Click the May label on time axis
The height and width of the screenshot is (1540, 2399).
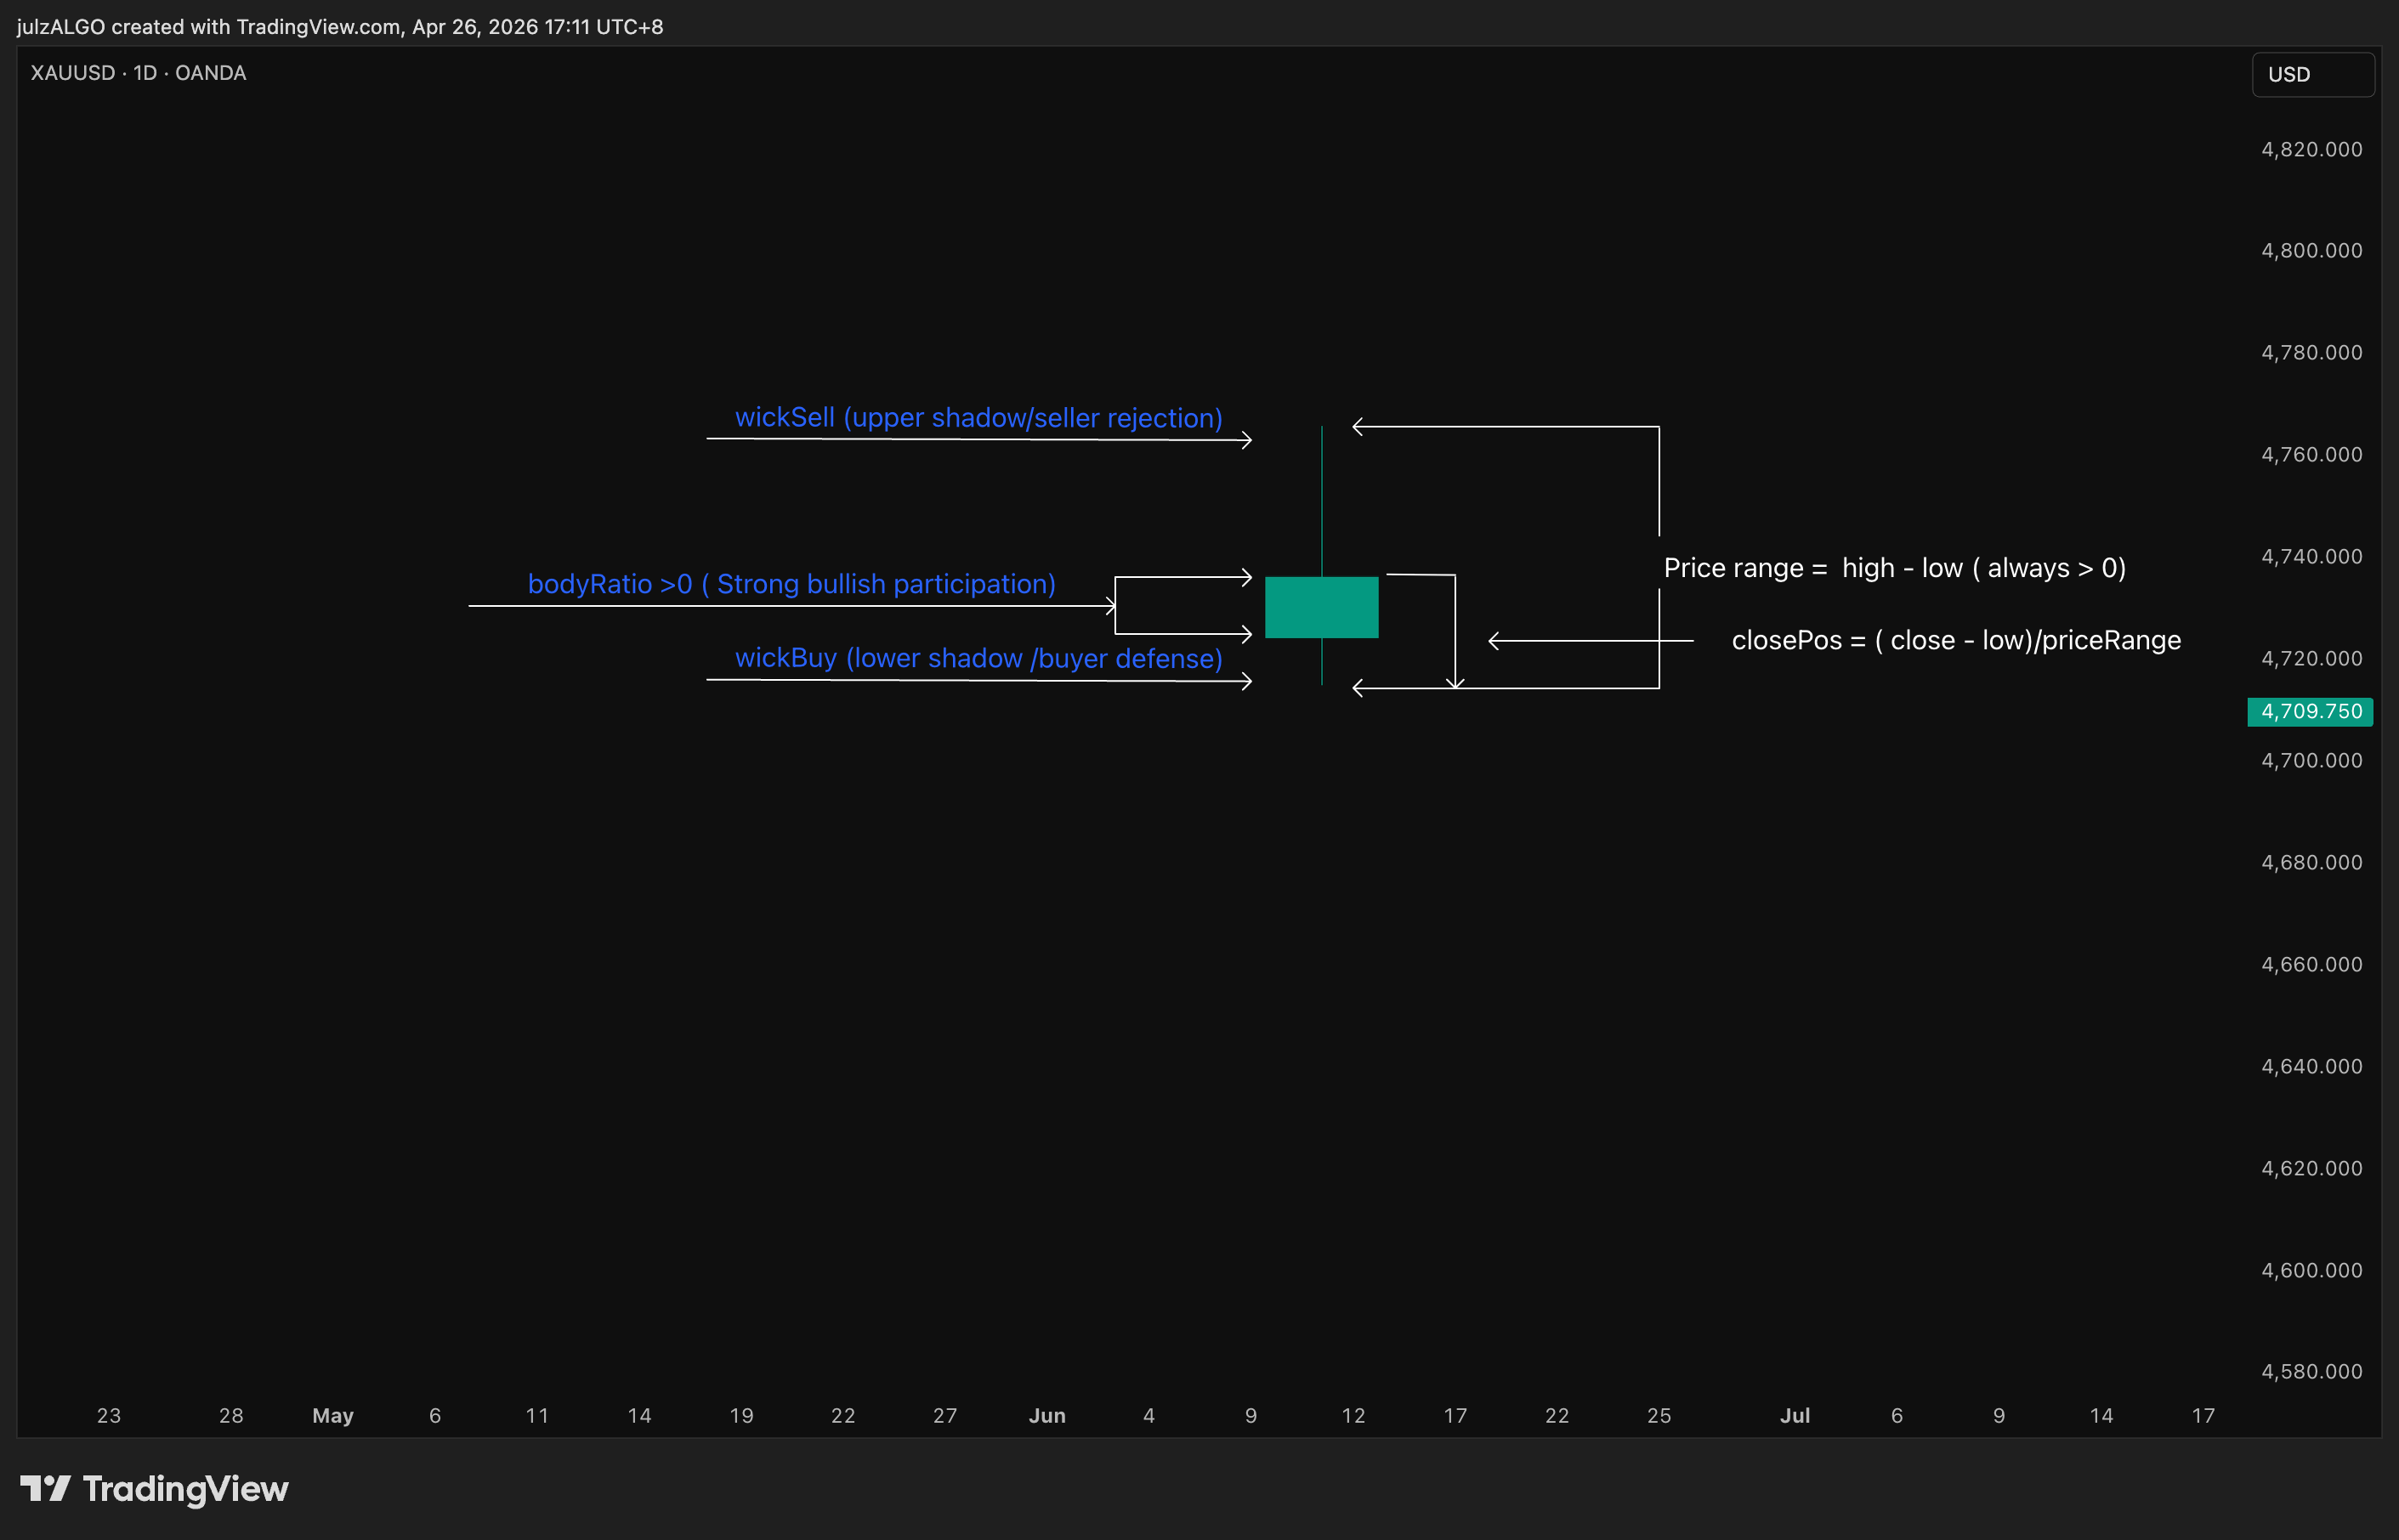click(333, 1416)
